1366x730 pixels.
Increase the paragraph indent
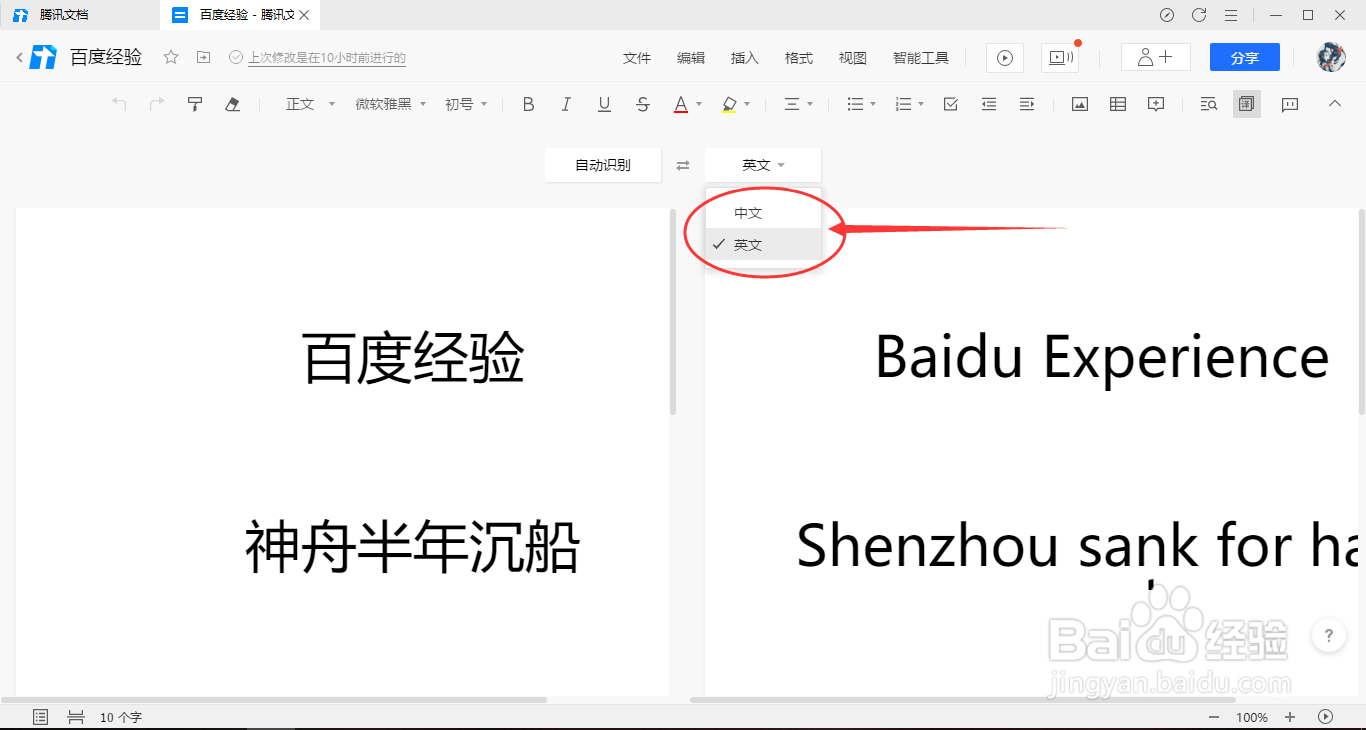(x=1027, y=104)
